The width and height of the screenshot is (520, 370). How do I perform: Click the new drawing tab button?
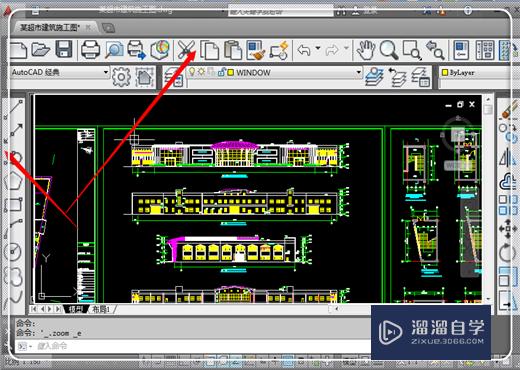coord(108,28)
